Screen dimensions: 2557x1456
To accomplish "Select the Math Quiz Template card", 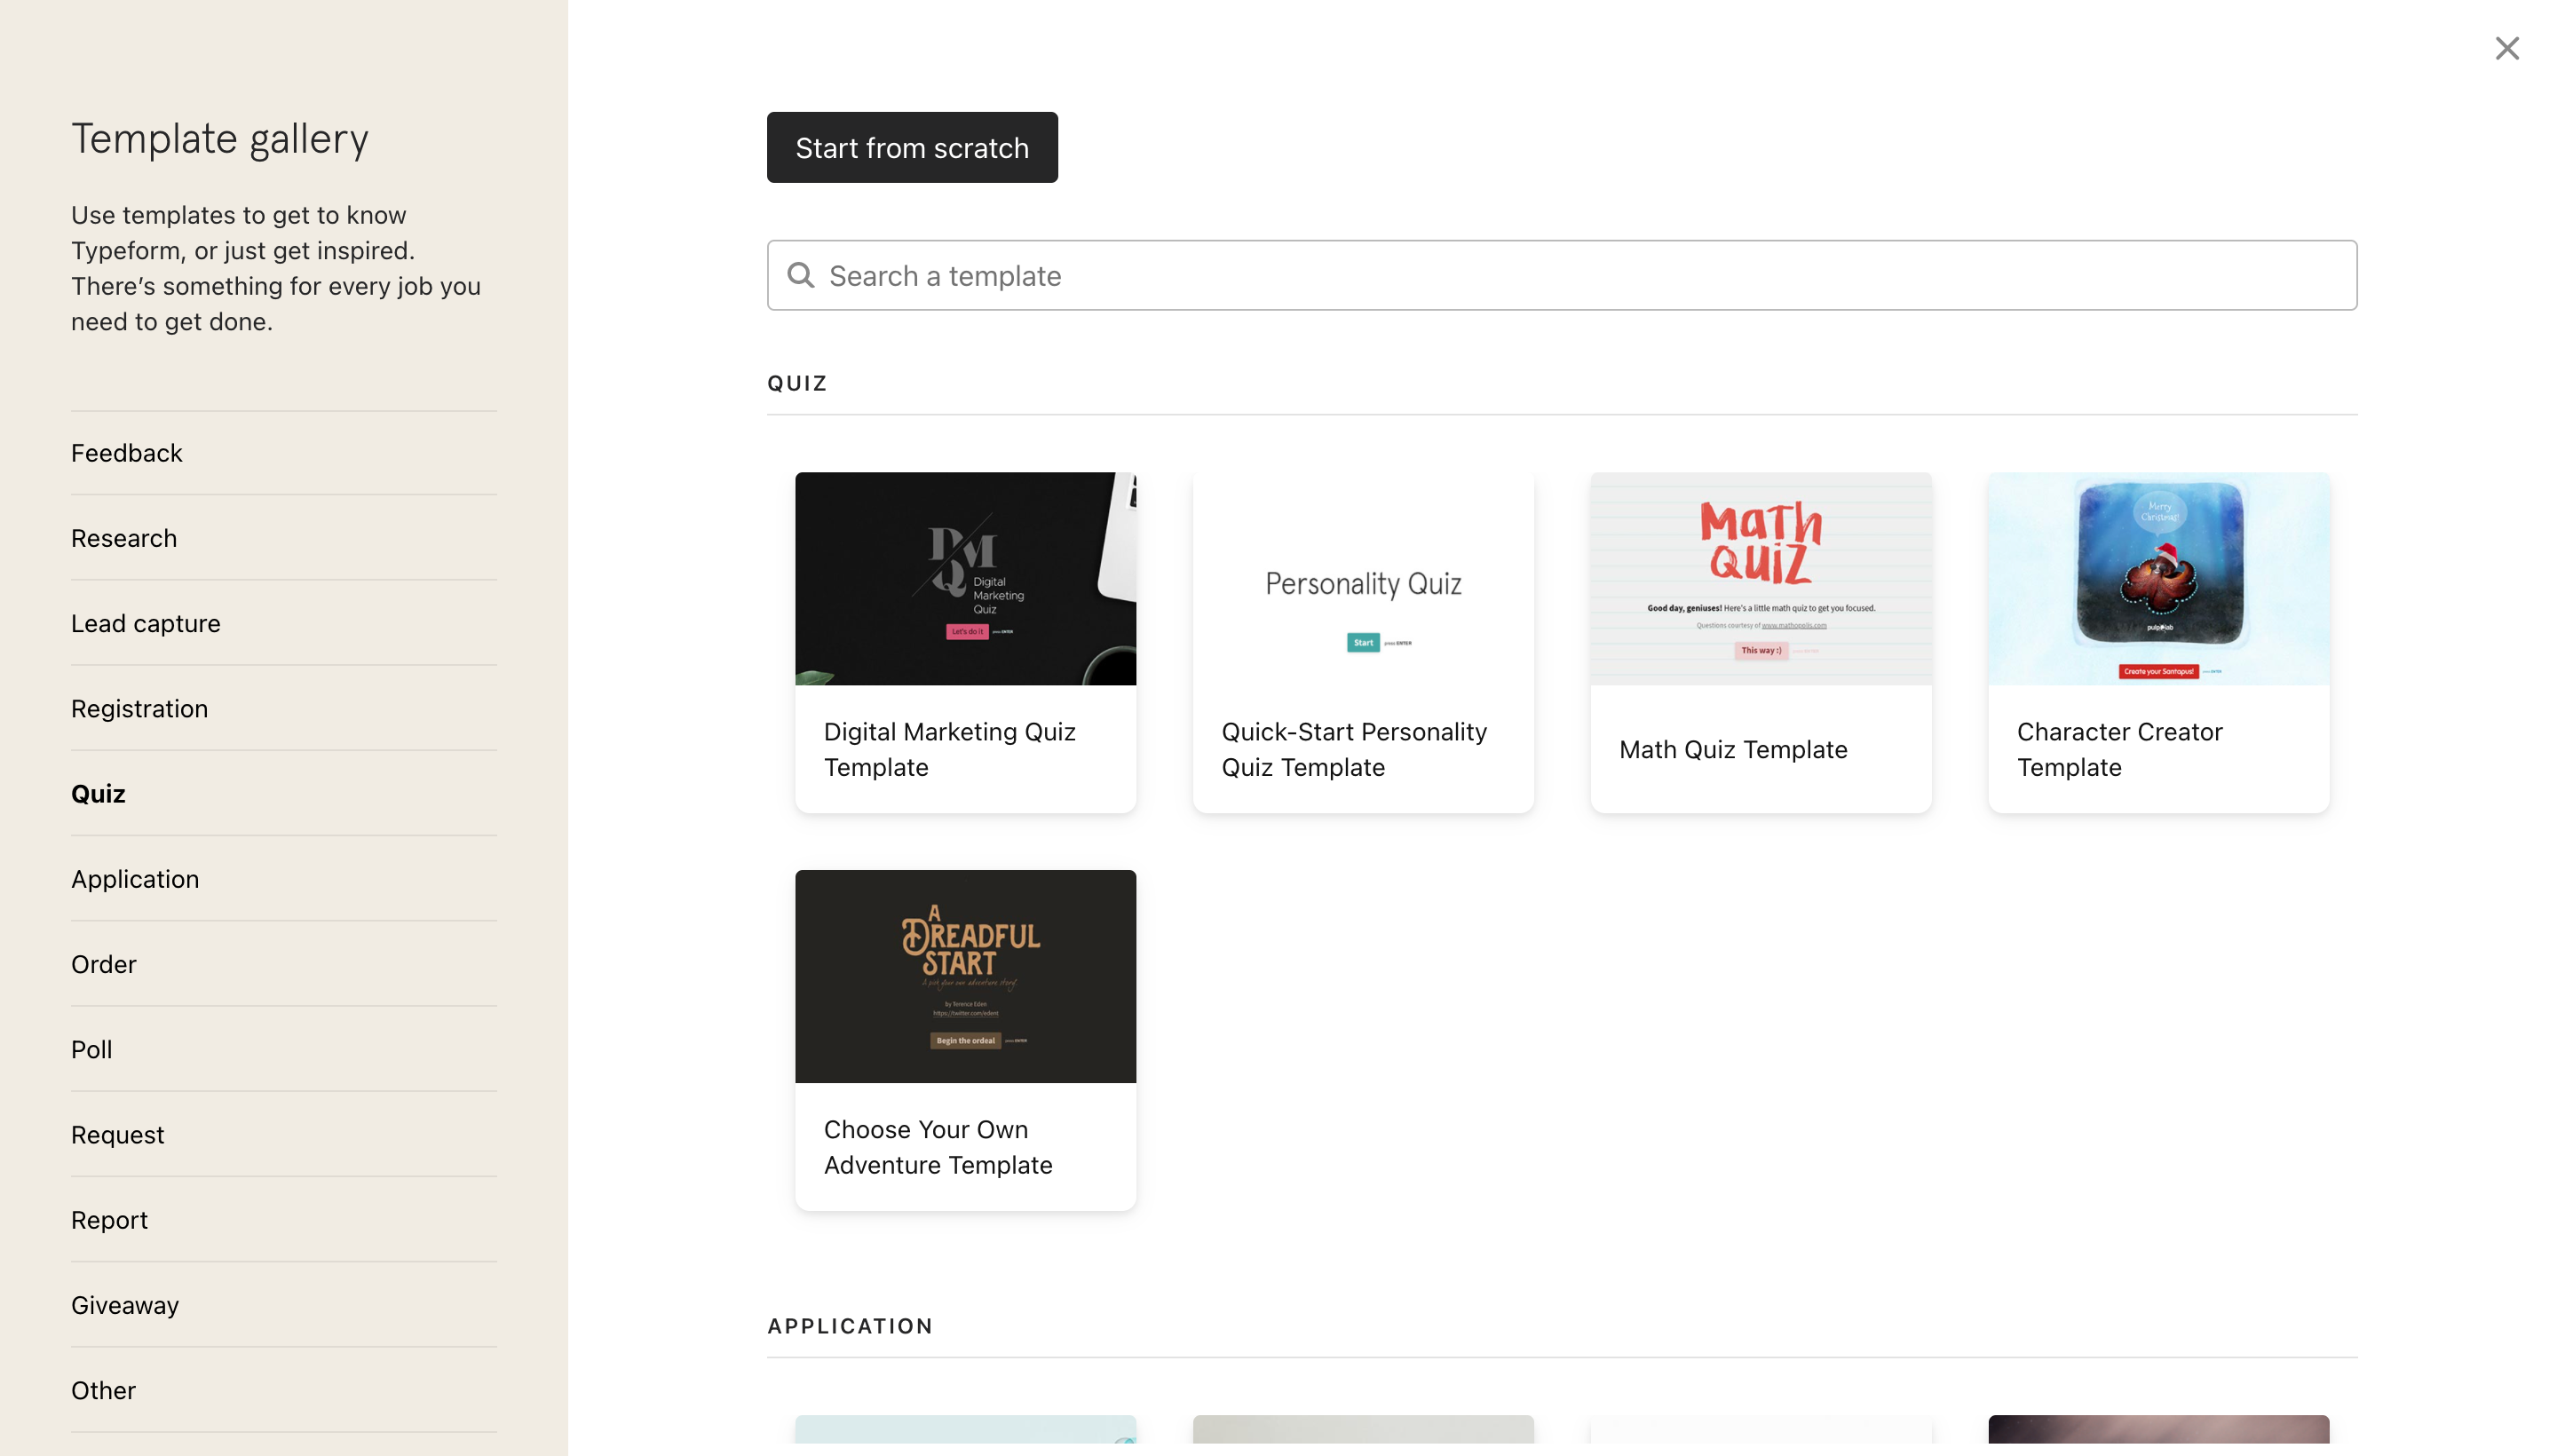I will [1760, 642].
